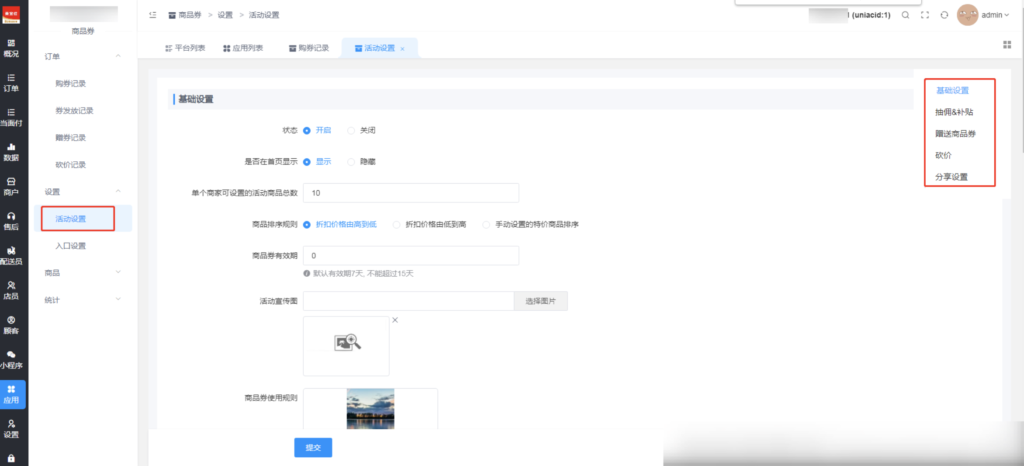Switch to 应用列表 tab
The image size is (1024, 466).
click(243, 48)
